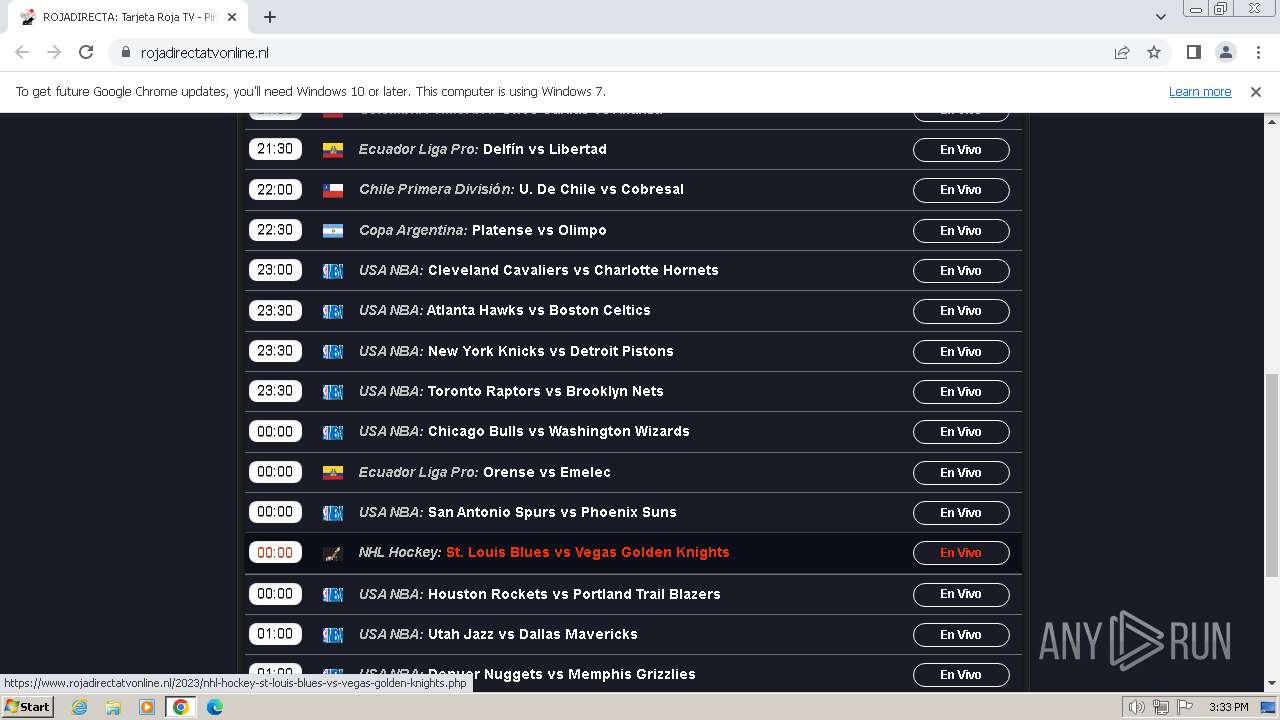The height and width of the screenshot is (720, 1280).
Task: Open the side panel icon
Action: tap(1193, 52)
